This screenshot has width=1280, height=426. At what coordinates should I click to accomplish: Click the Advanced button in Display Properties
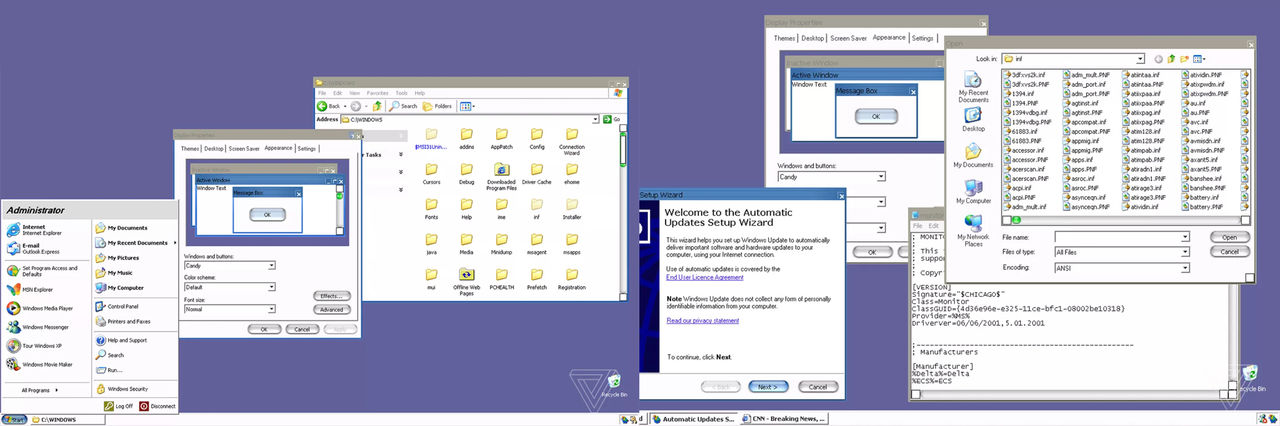[x=331, y=310]
